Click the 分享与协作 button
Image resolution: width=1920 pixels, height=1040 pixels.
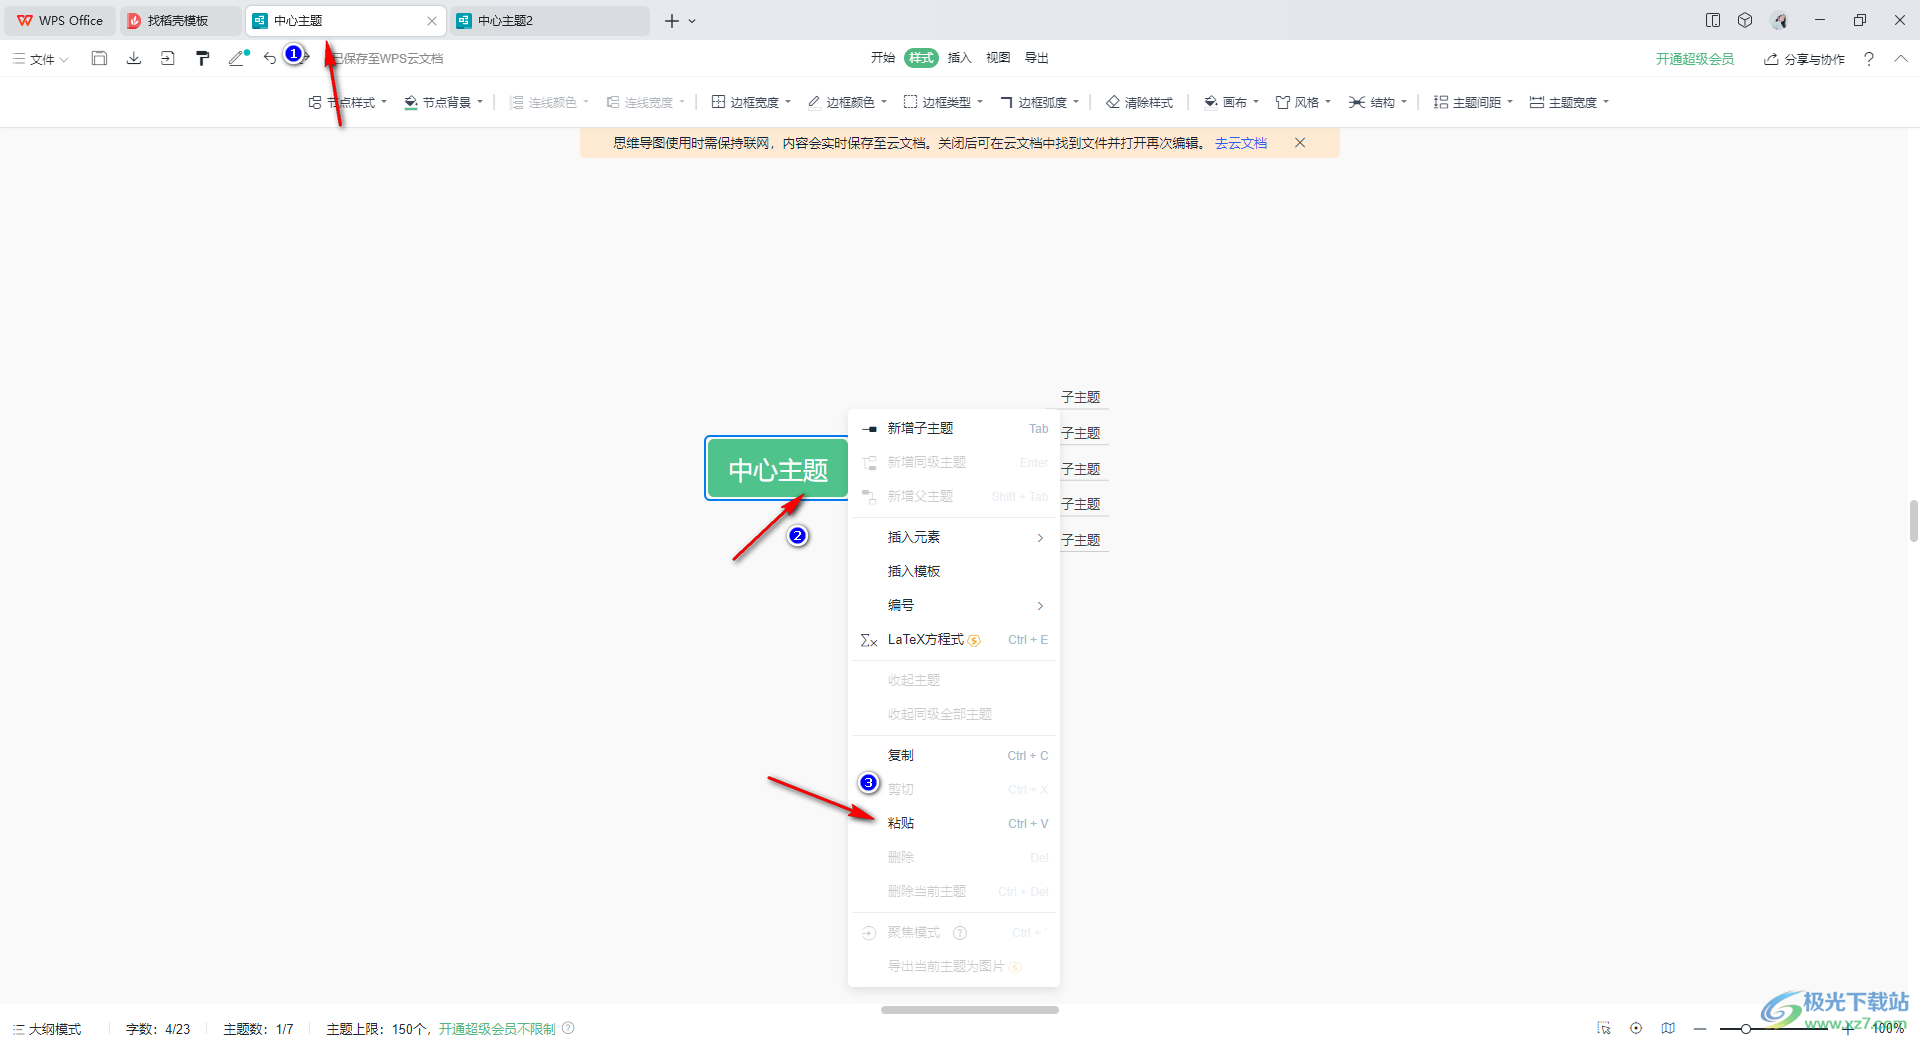point(1805,59)
